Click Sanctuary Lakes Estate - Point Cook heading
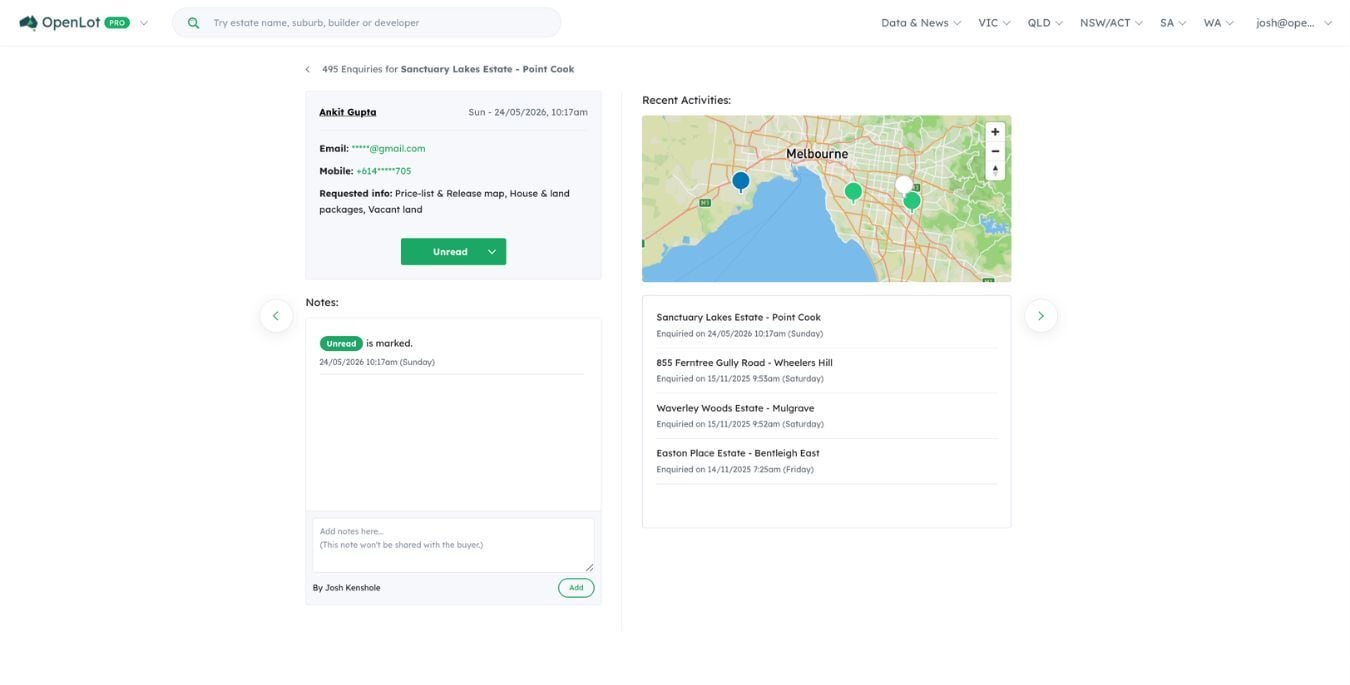Viewport: 1350px width, 685px height. 487,69
